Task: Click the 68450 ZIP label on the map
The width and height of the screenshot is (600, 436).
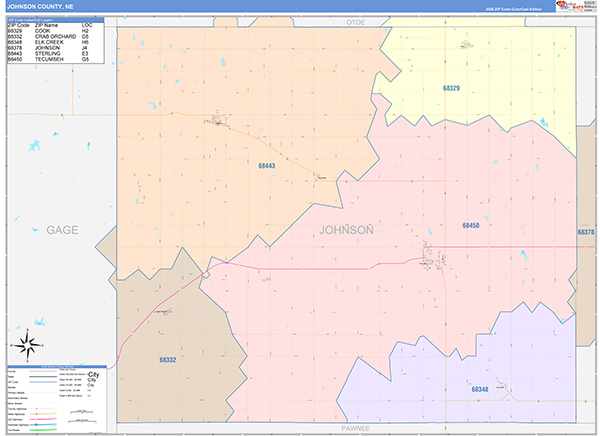Action: pos(471,225)
